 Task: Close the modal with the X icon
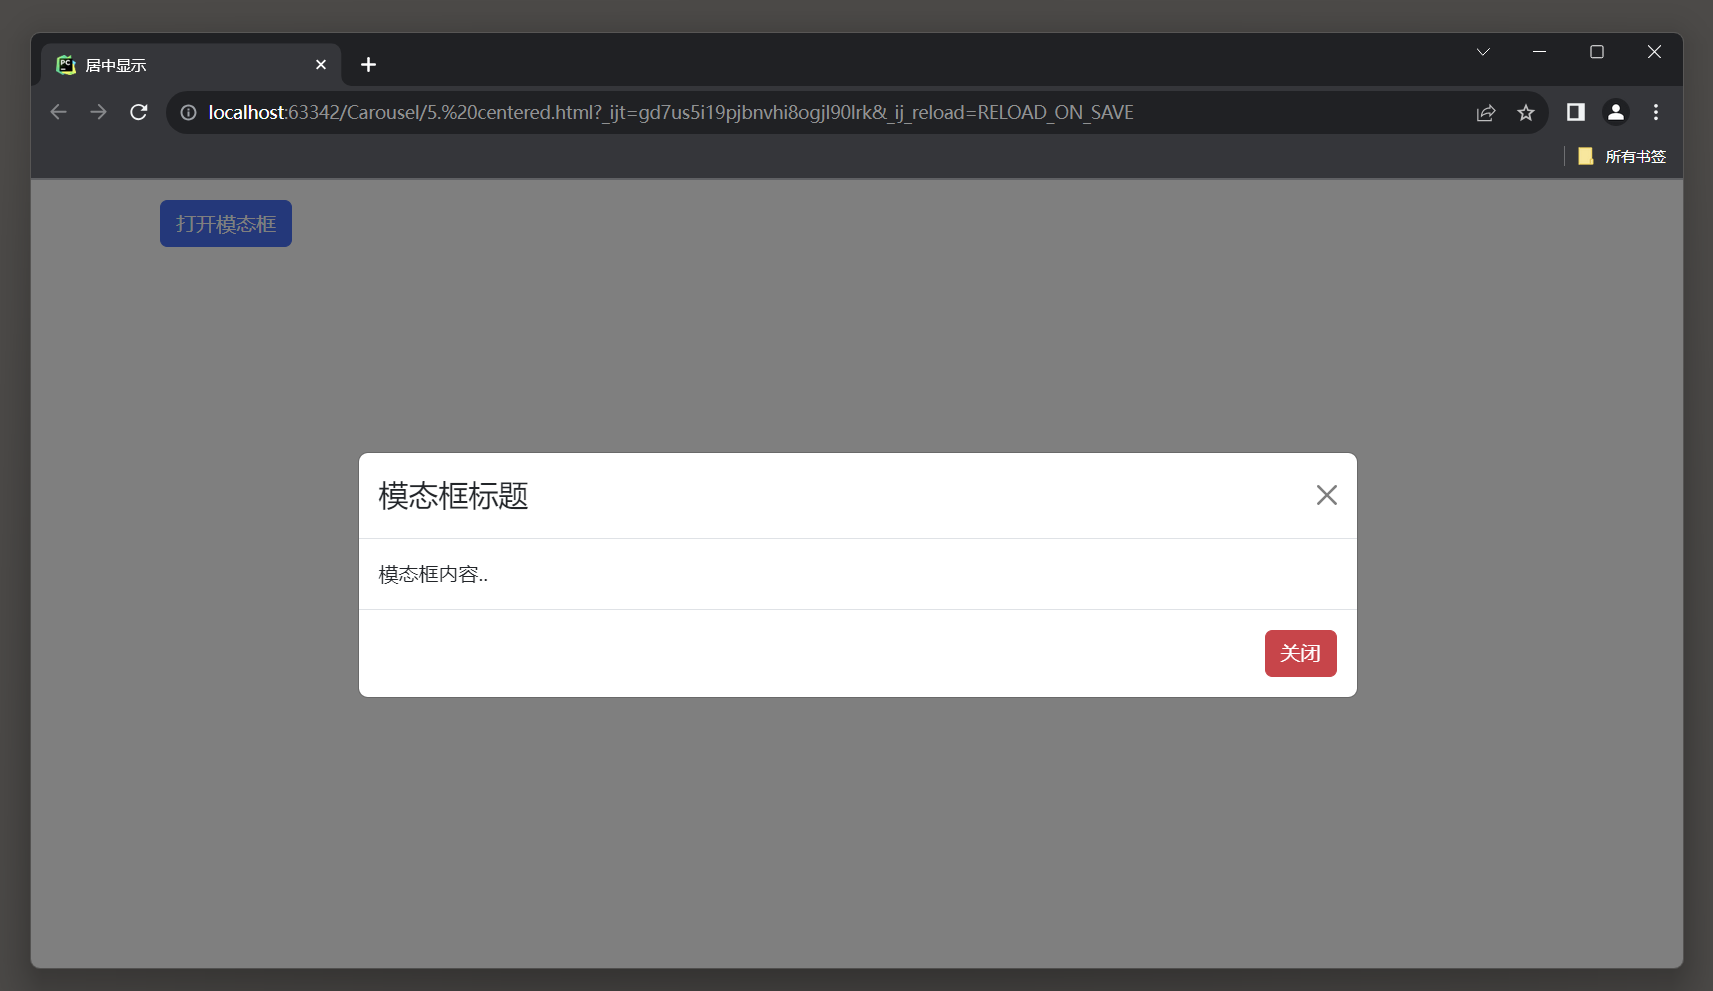pos(1326,495)
